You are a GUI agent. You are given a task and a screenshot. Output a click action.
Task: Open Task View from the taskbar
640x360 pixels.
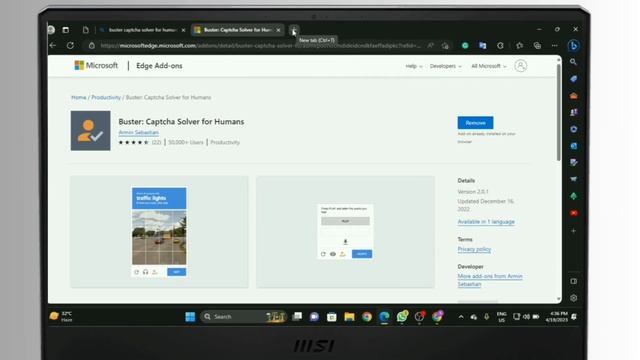[x=297, y=317]
